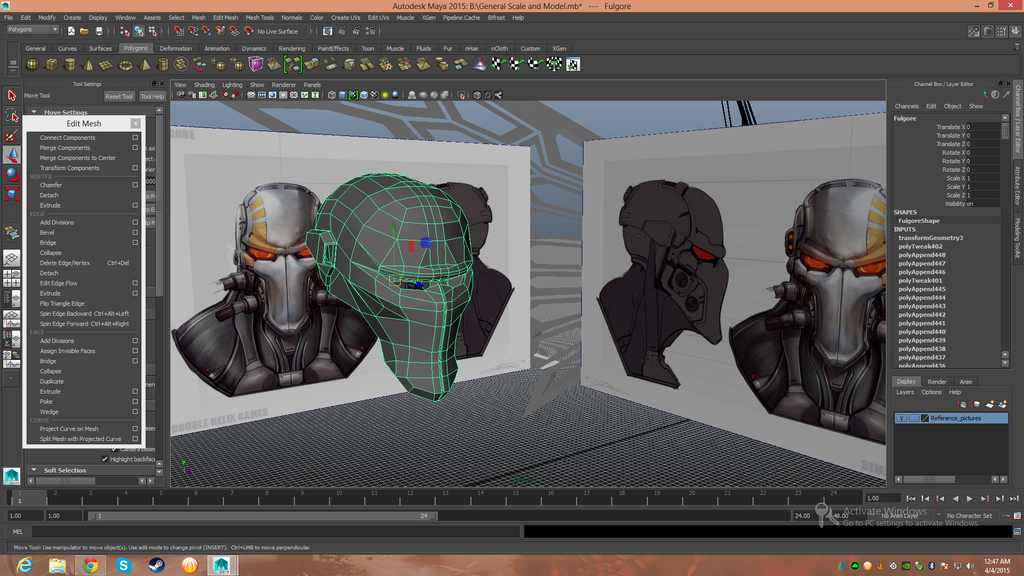Select the polygon sphere shelf icon
1024x576 pixels.
click(x=32, y=64)
